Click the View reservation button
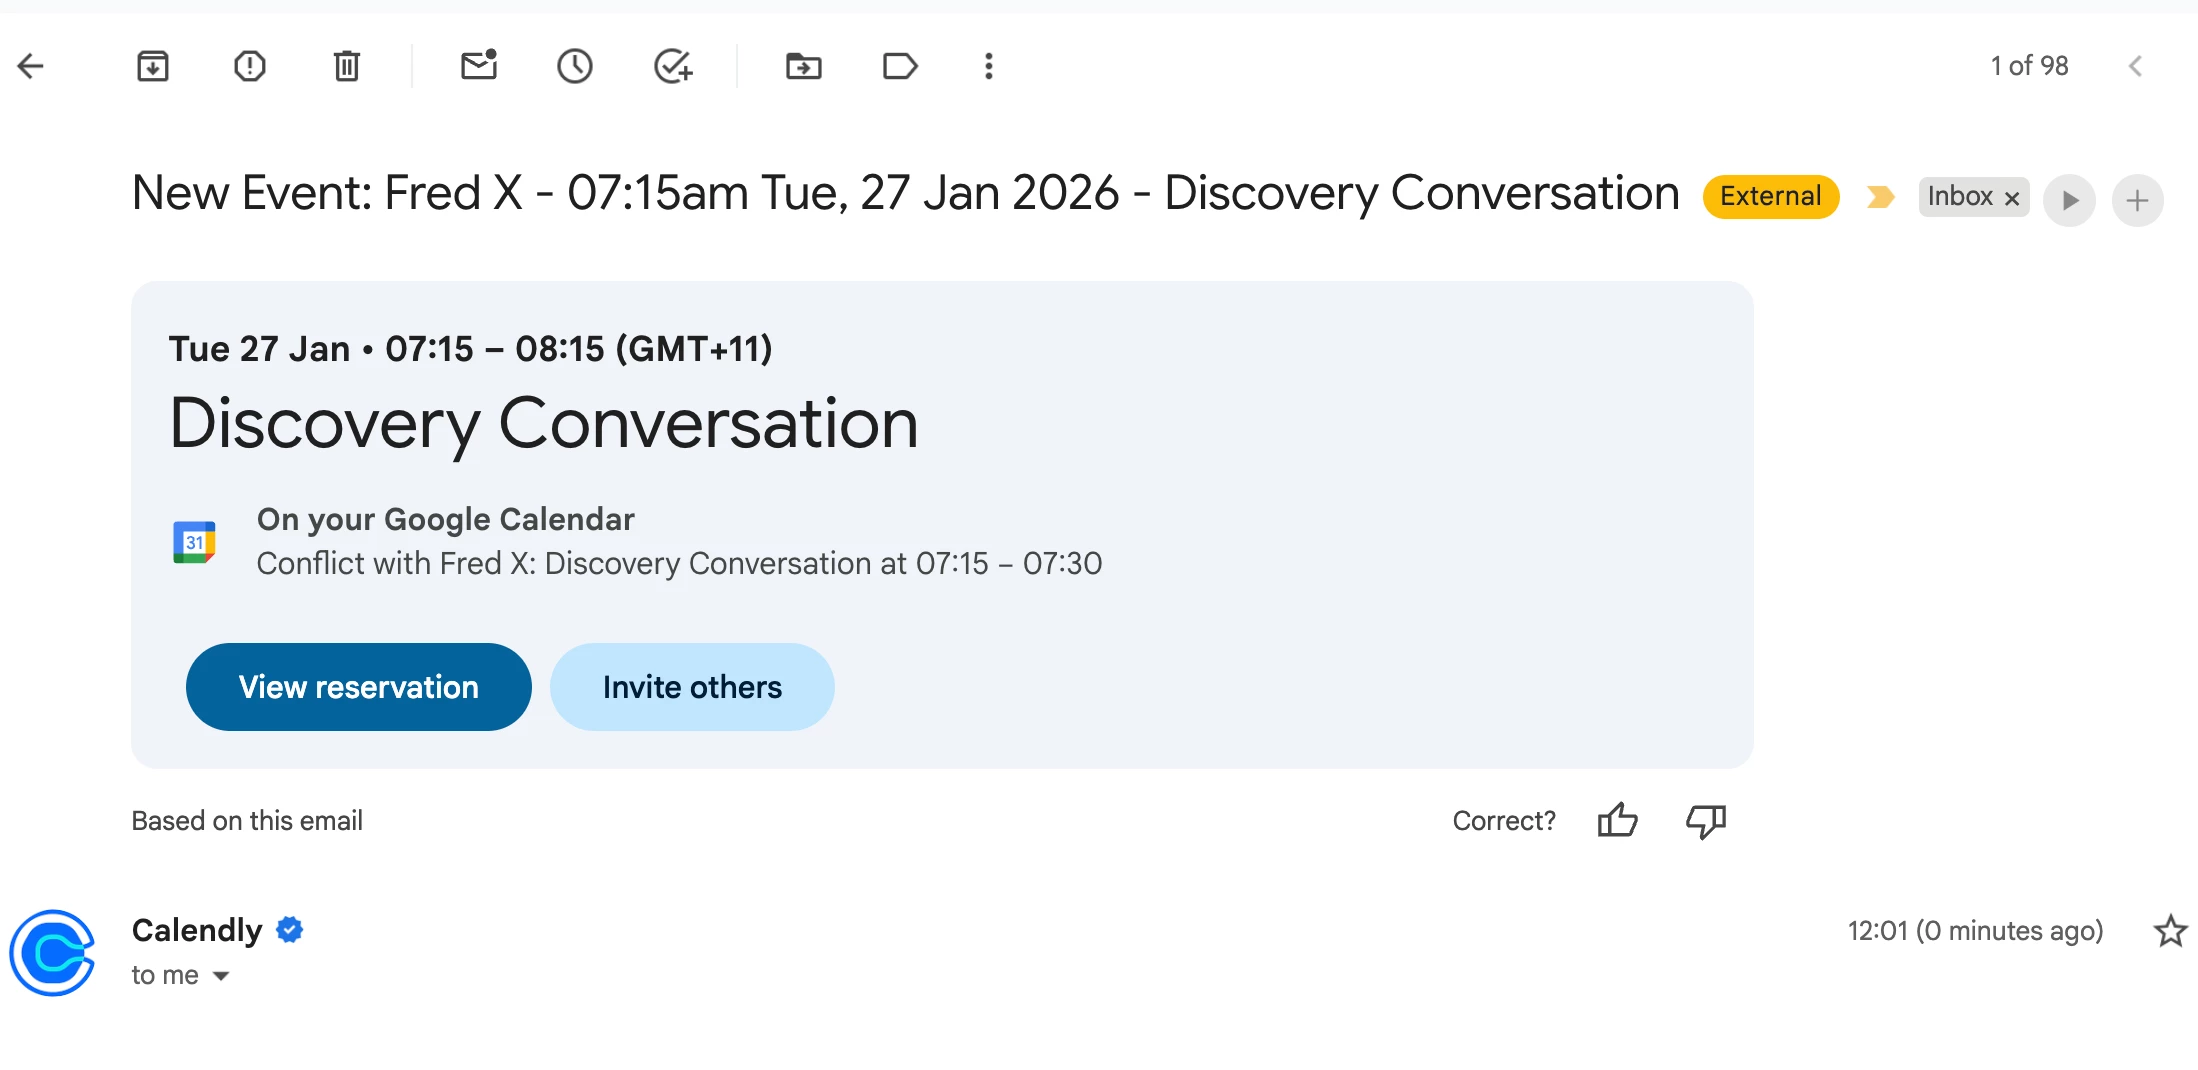 358,687
